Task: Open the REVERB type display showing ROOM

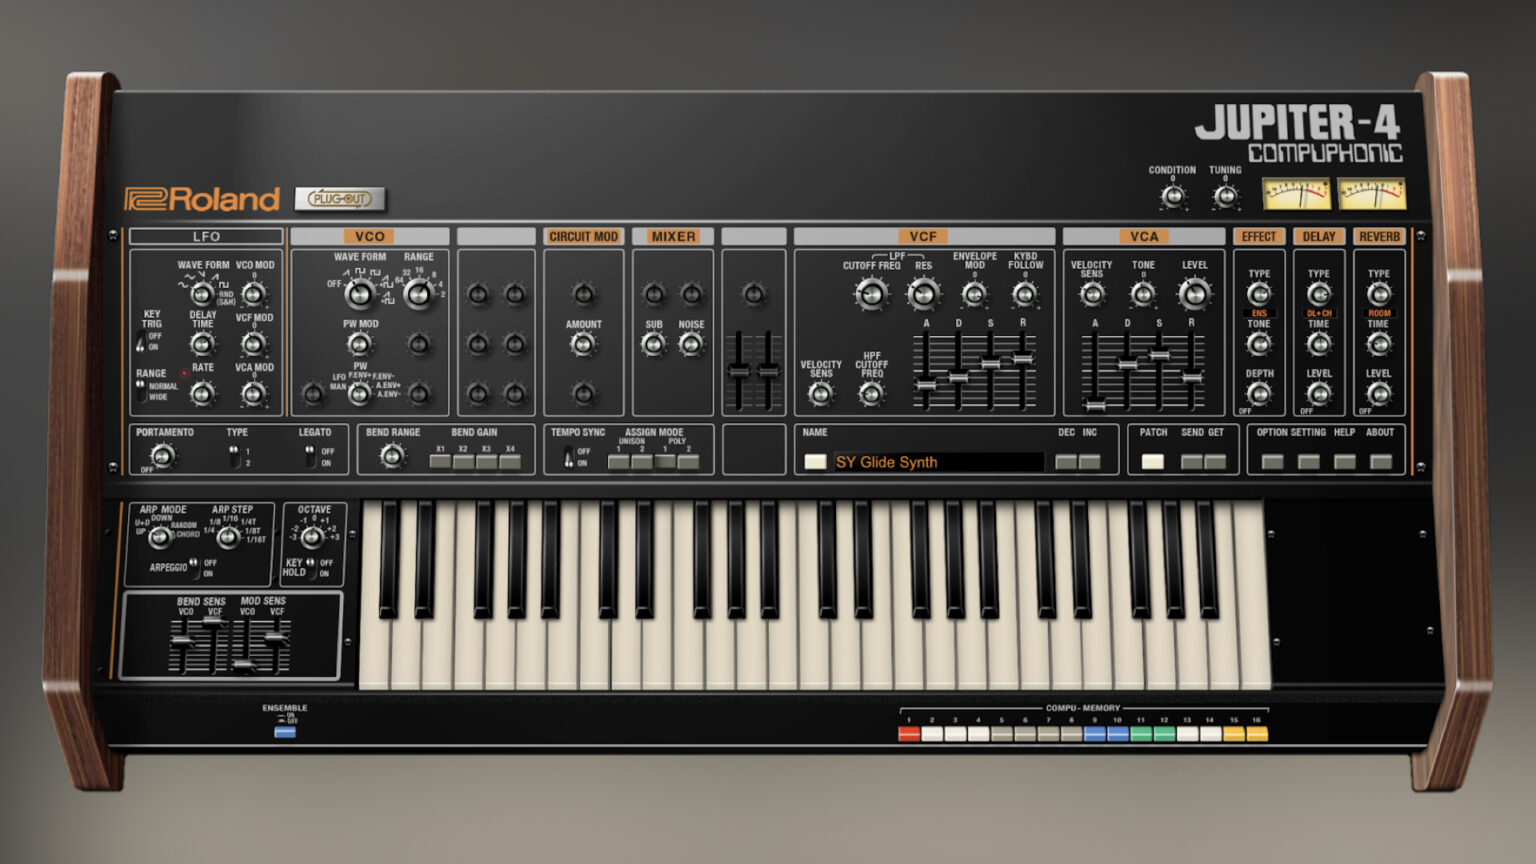Action: point(1379,313)
